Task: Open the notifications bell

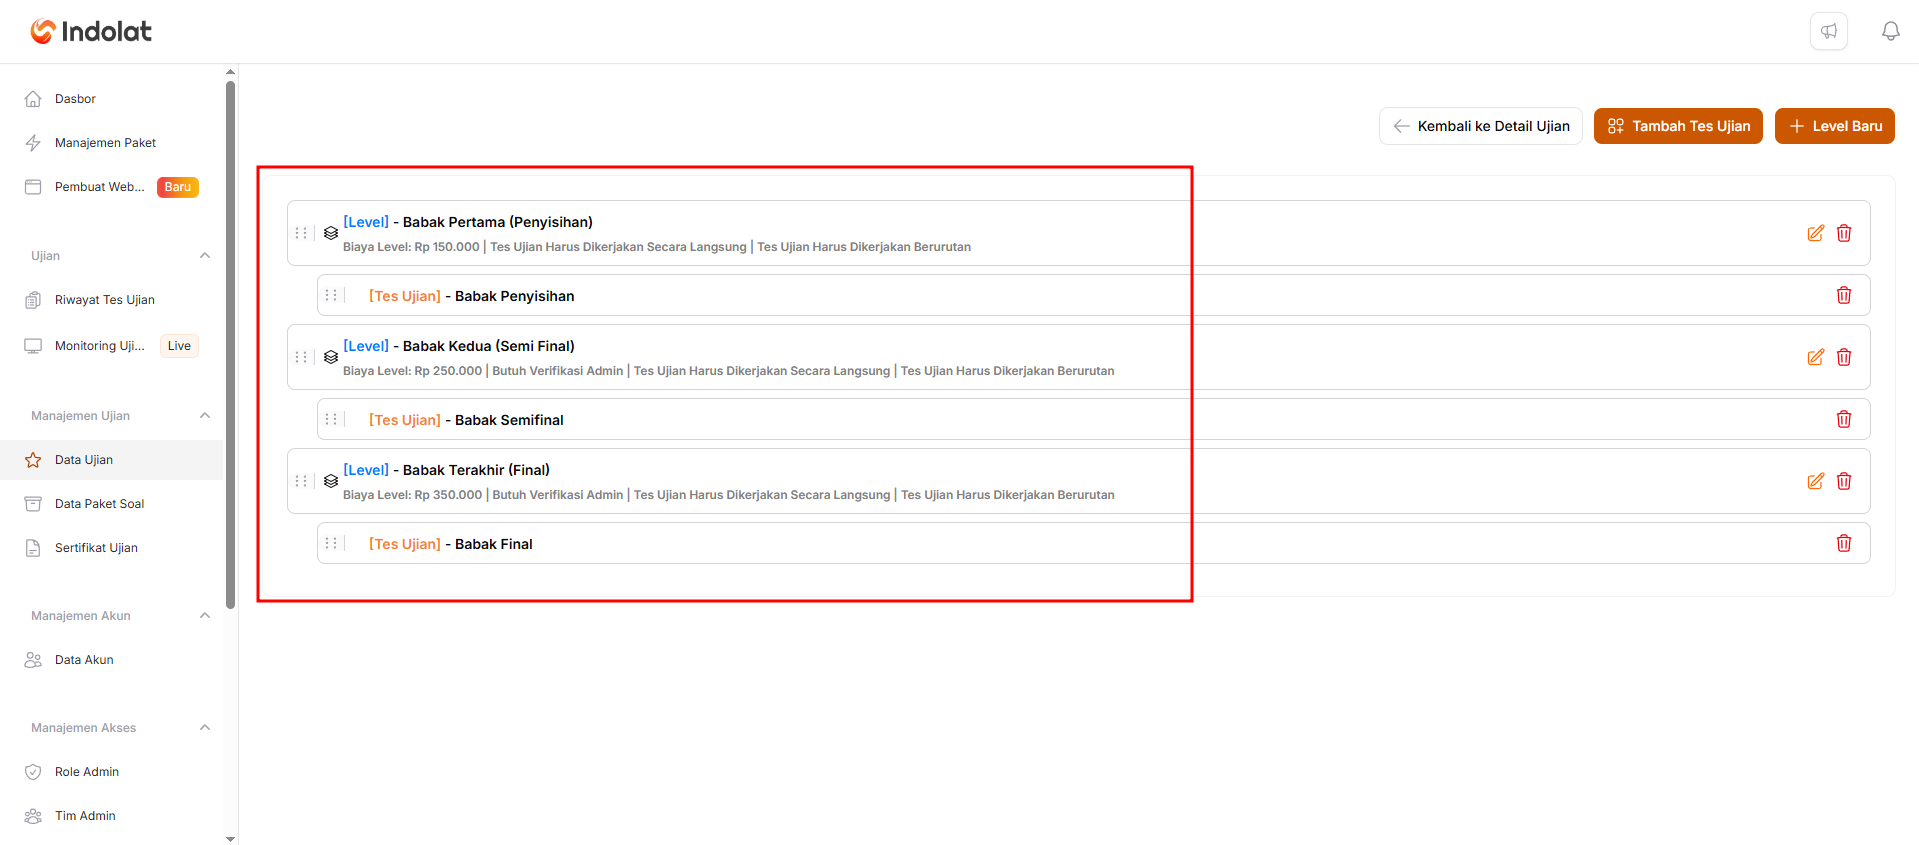Action: 1890,31
